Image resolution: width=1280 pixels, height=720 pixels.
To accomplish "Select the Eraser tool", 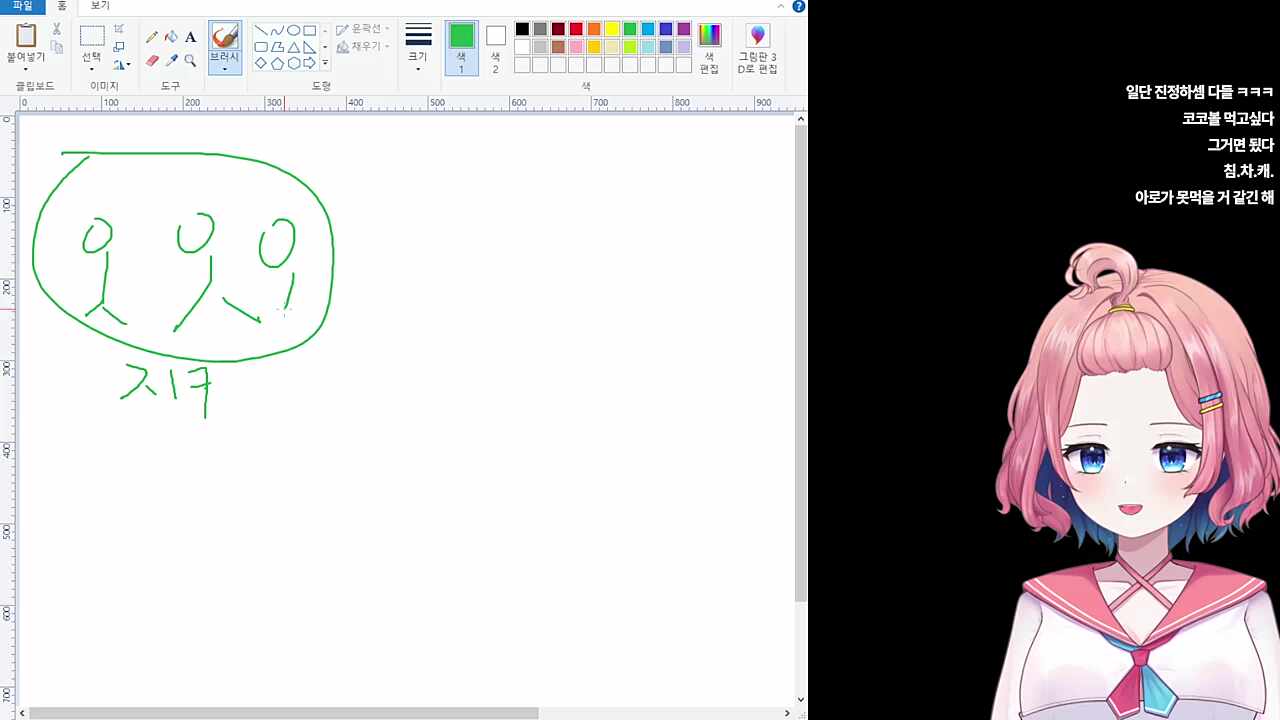I will click(152, 60).
